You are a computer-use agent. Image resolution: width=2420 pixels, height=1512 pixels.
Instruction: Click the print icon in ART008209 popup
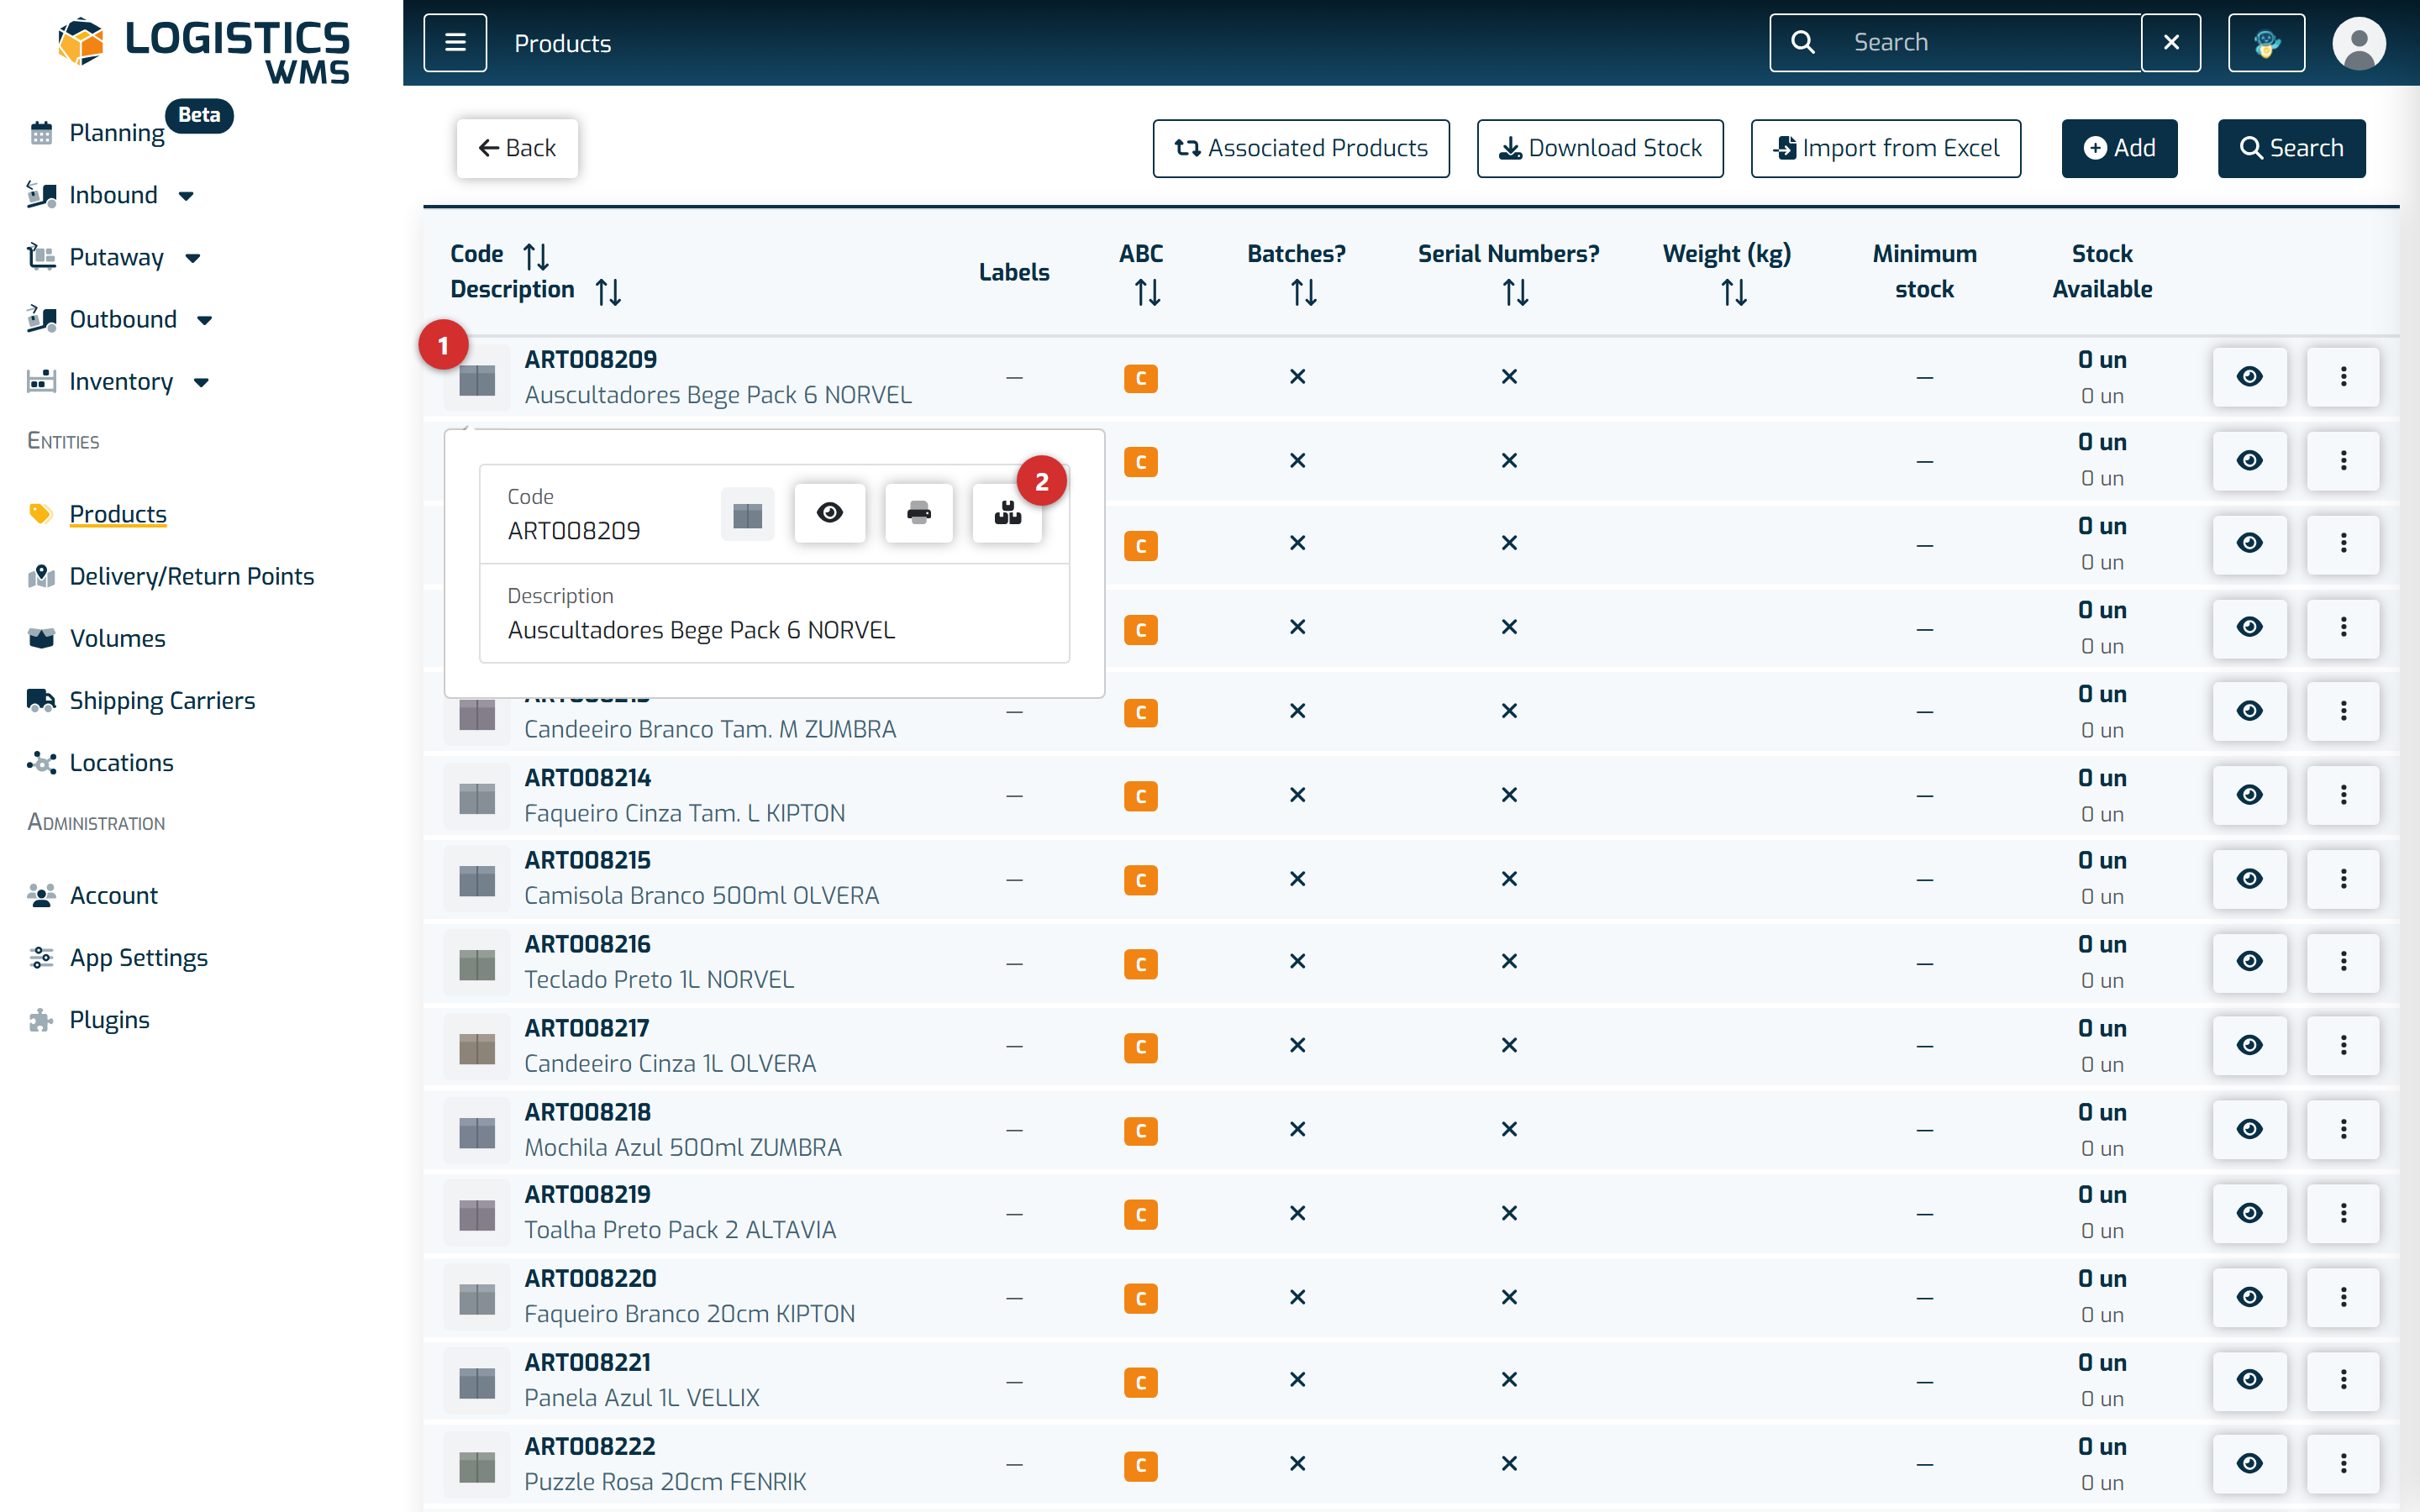[x=918, y=513]
